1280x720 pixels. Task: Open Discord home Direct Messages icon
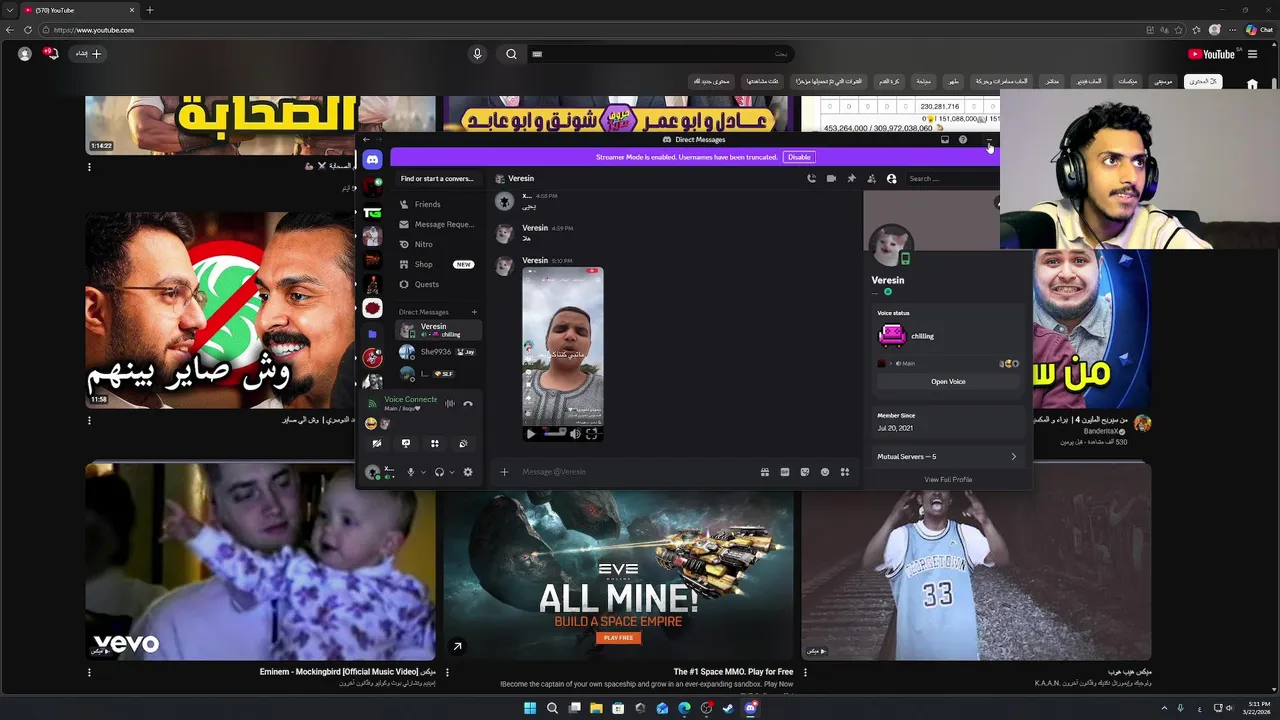click(372, 160)
